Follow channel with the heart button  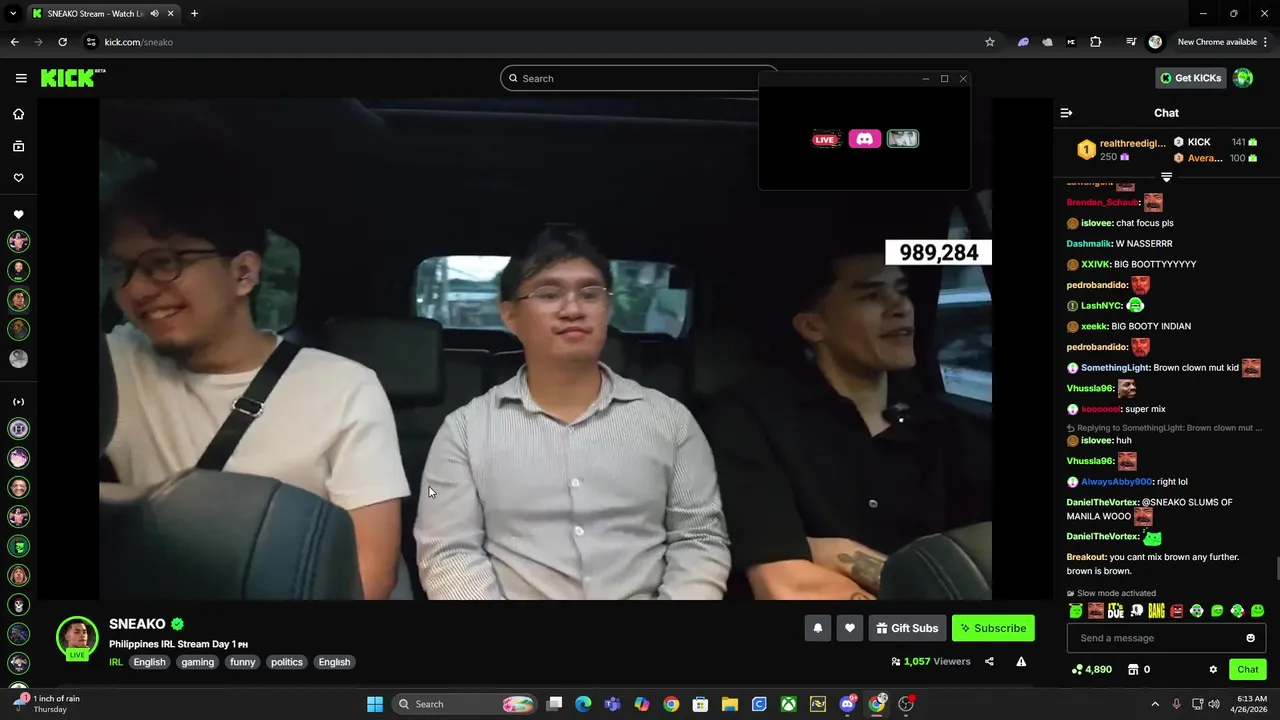point(849,628)
